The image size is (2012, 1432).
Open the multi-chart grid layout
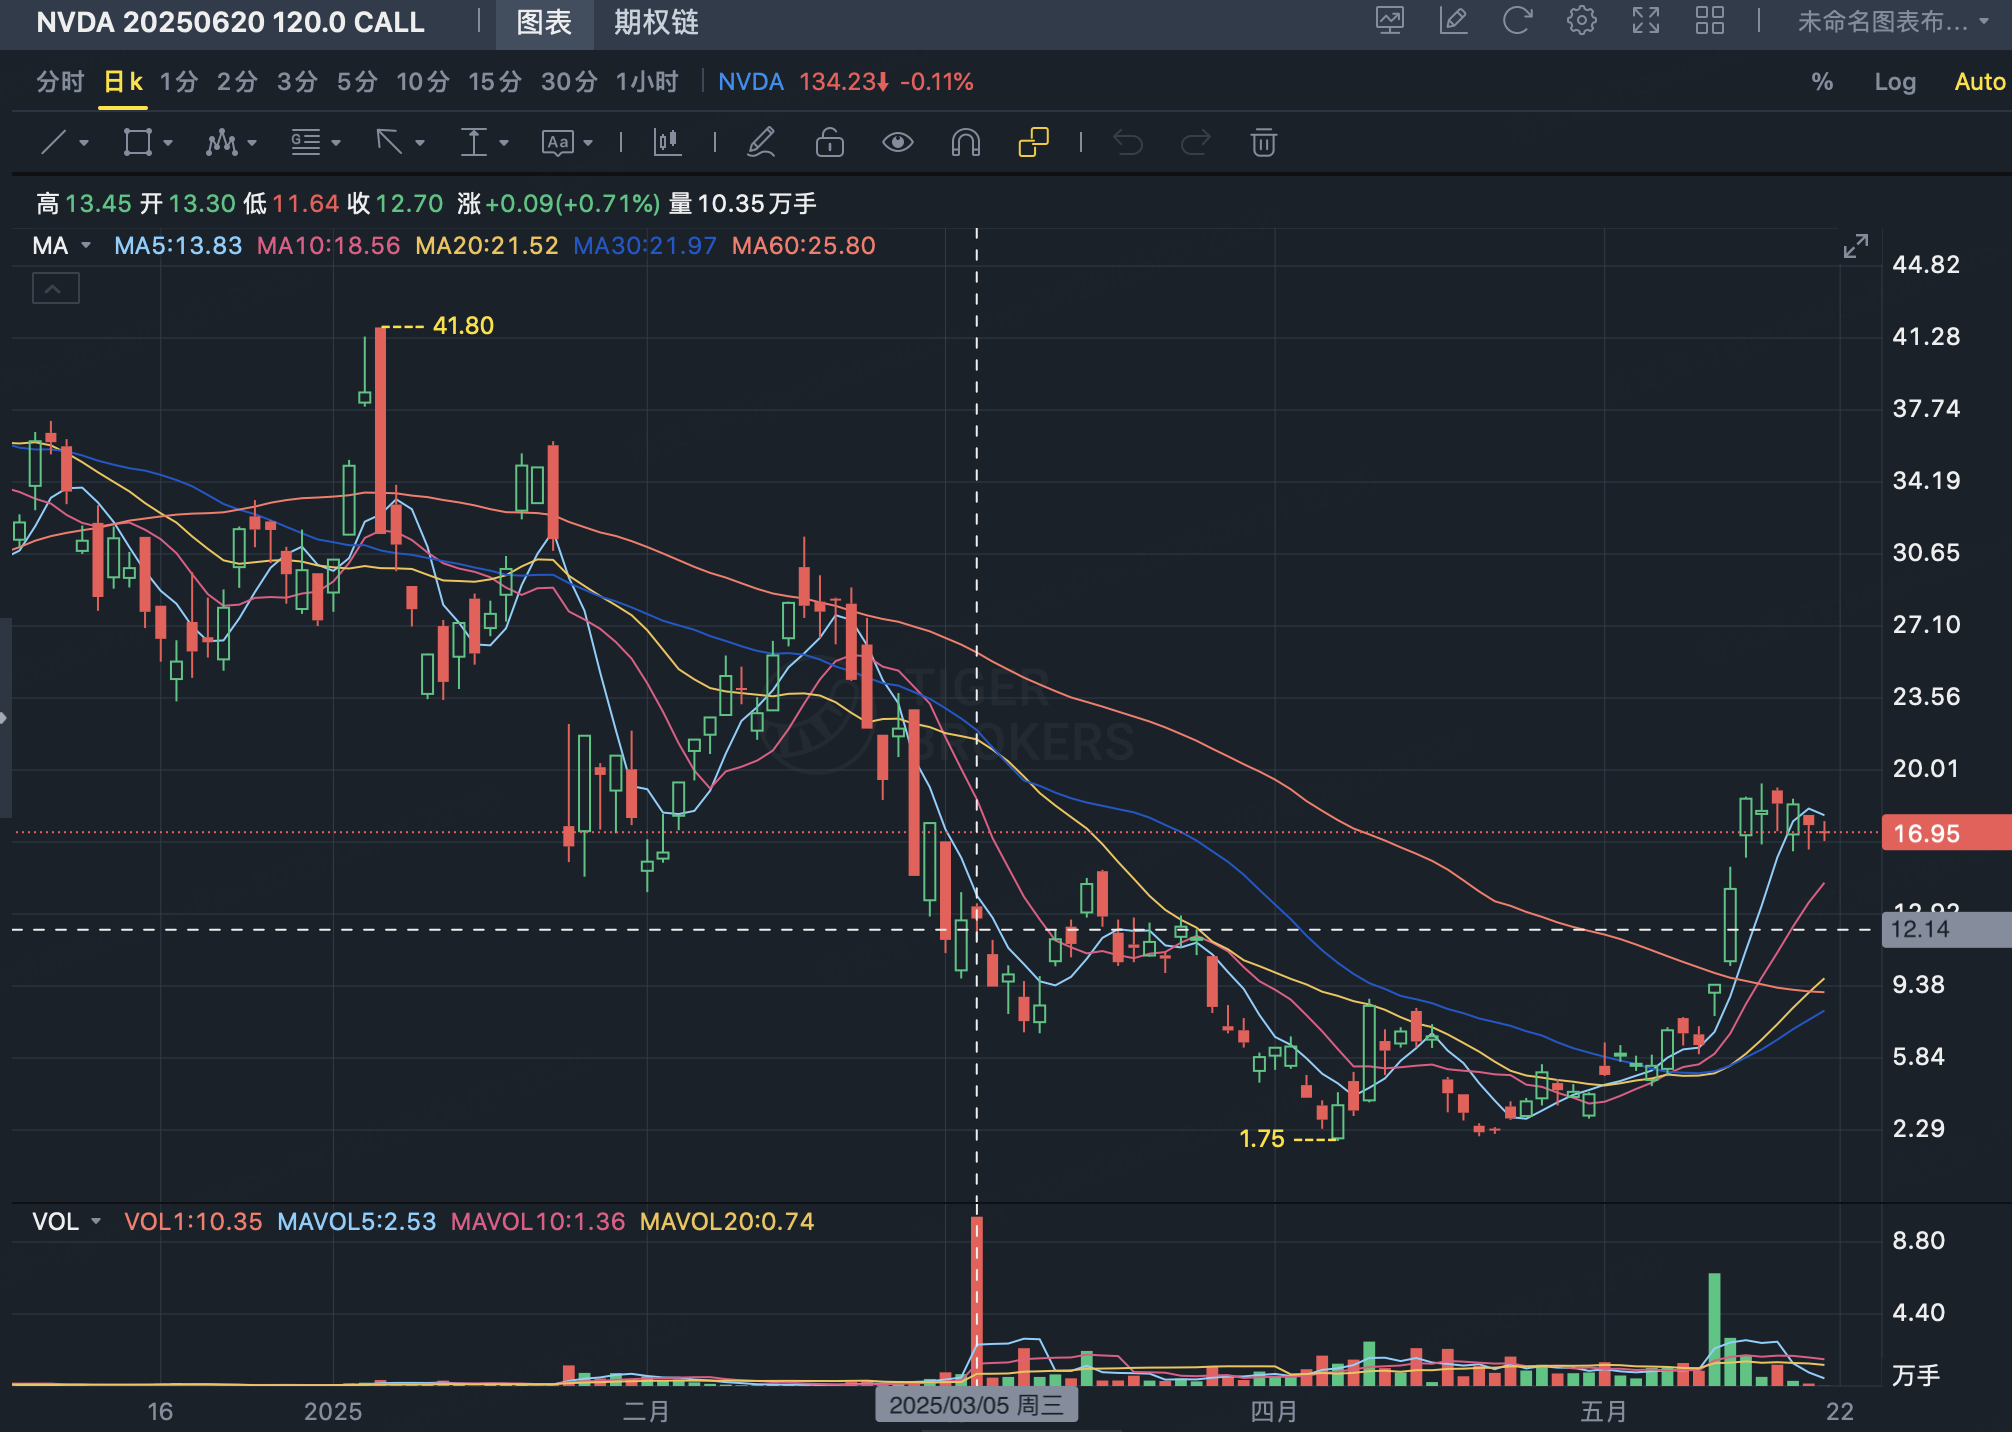point(1710,21)
